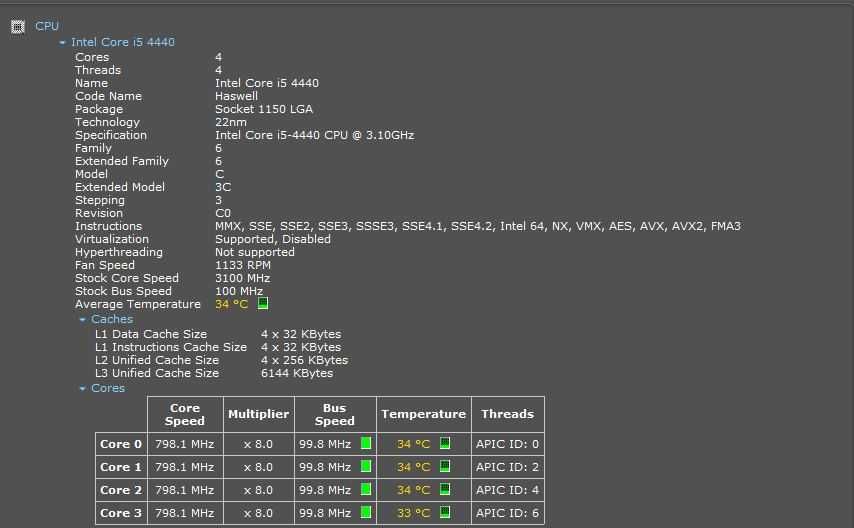854x528 pixels.
Task: Click the Instructions list starting with MMX
Action: click(x=478, y=226)
